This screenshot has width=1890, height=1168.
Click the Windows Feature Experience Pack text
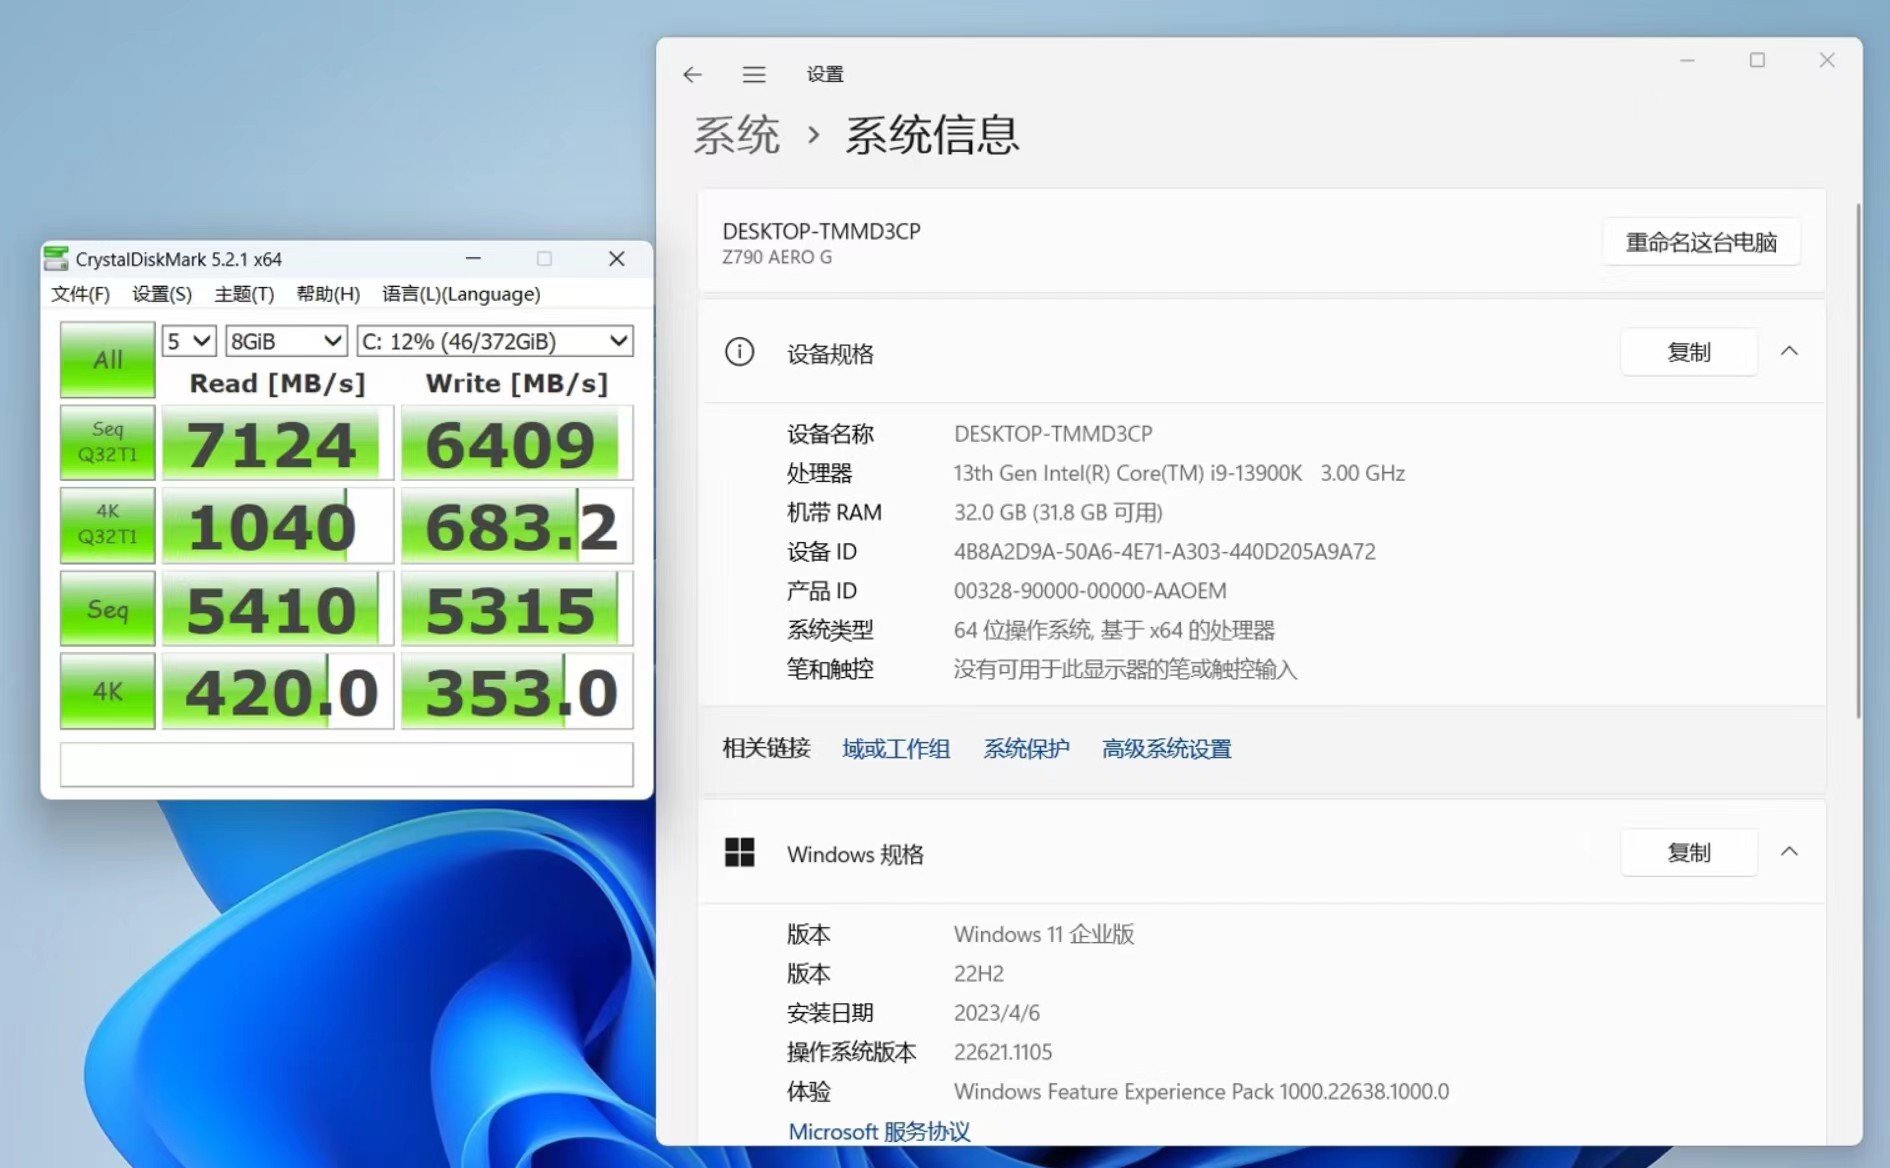1201,1092
